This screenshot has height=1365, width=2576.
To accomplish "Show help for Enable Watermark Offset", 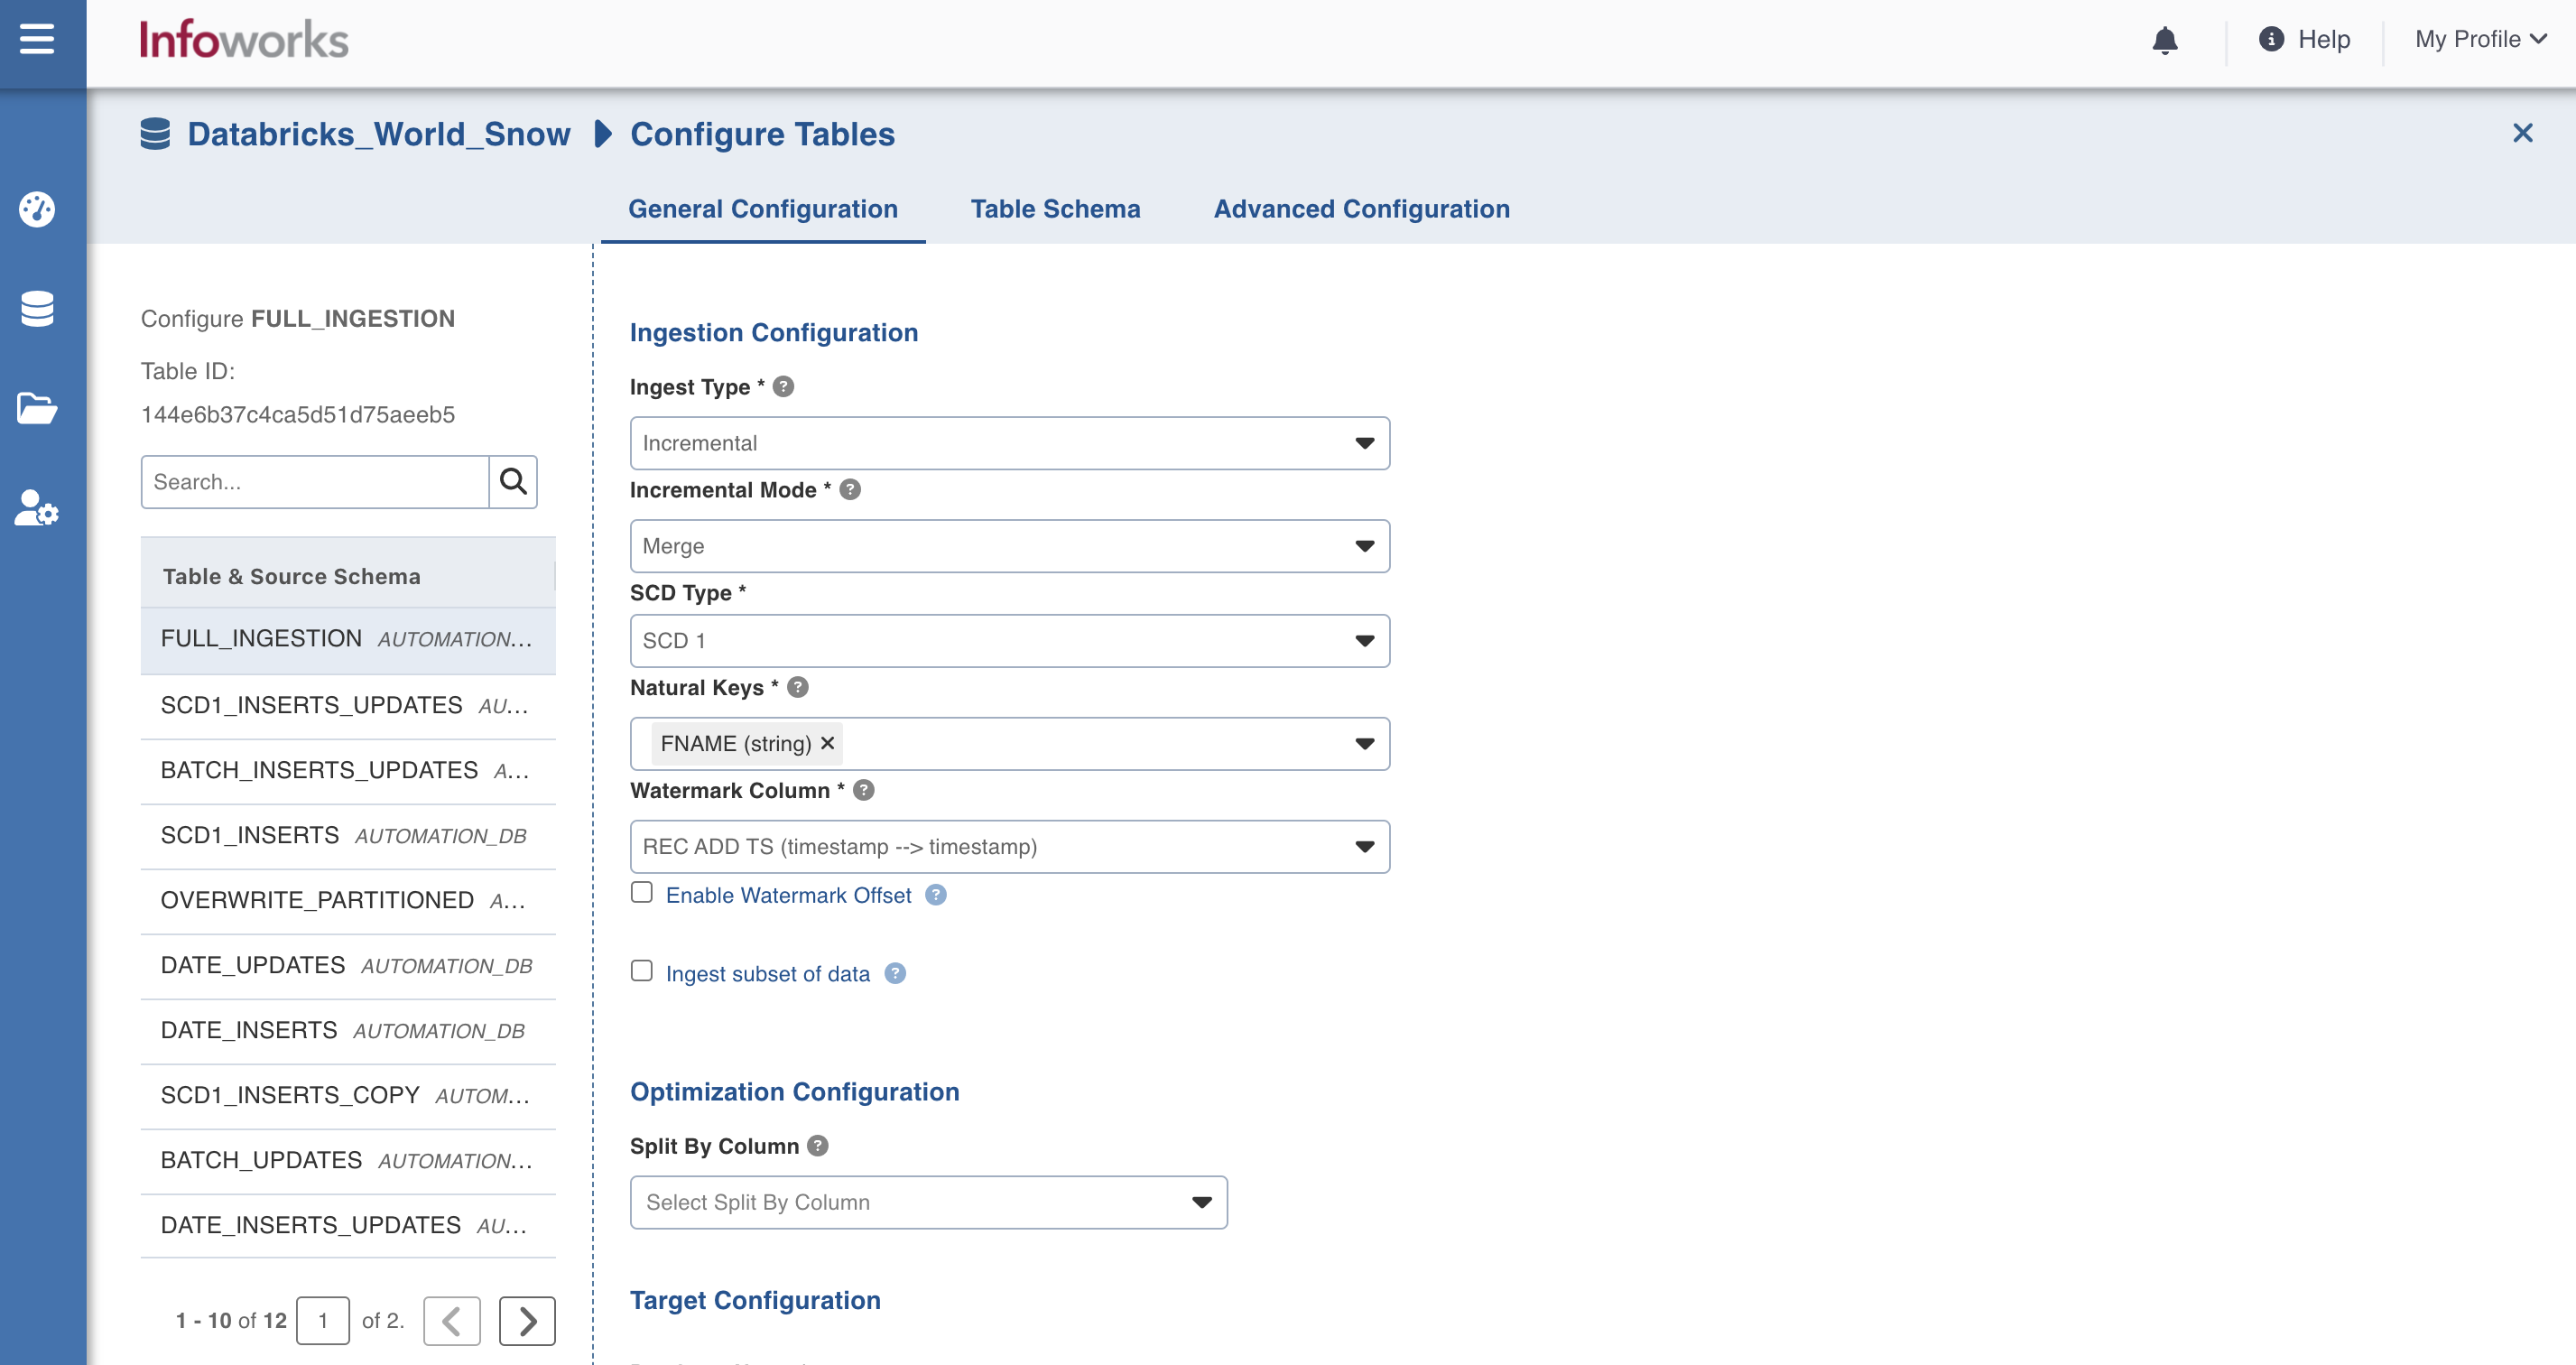I will click(936, 895).
